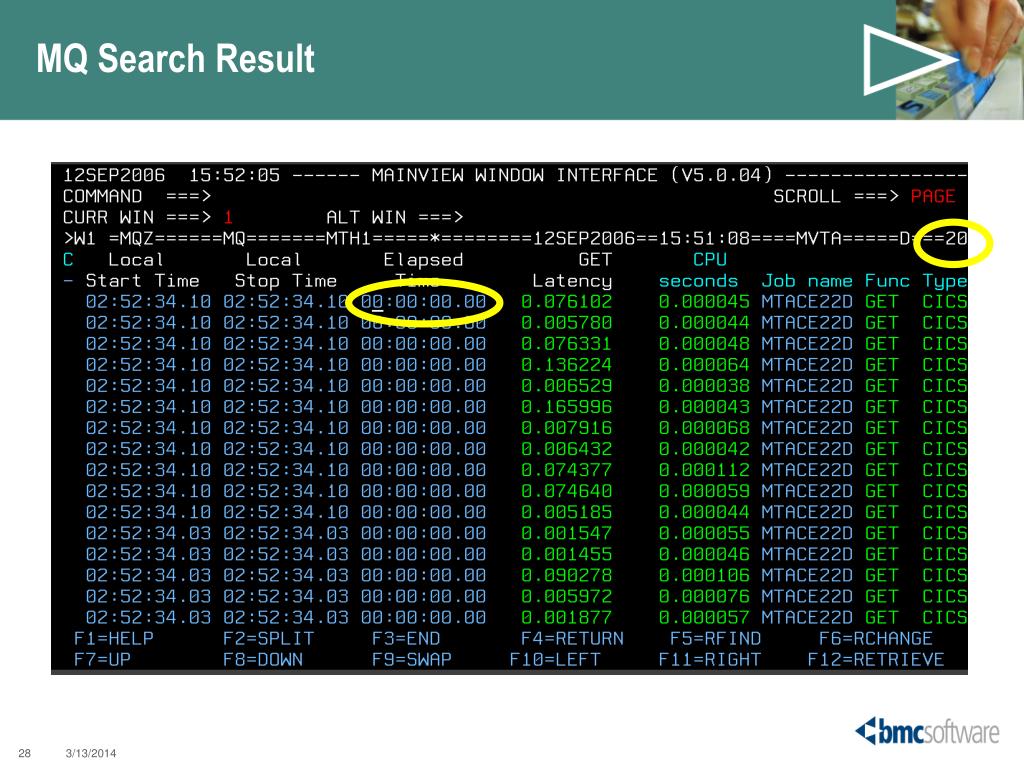1024x768 pixels.
Task: Click GET latency value 0.001877
Action: tap(566, 618)
